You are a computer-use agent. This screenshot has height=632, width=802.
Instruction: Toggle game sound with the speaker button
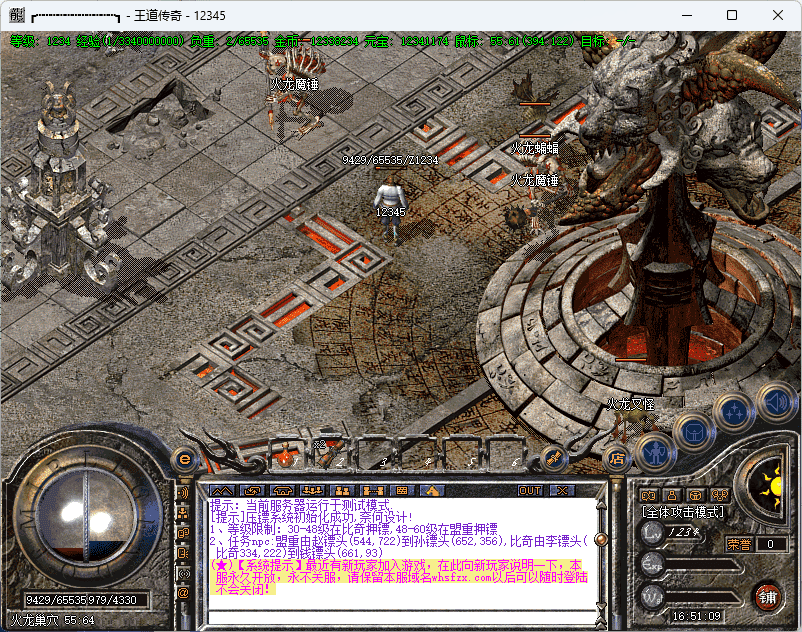777,402
